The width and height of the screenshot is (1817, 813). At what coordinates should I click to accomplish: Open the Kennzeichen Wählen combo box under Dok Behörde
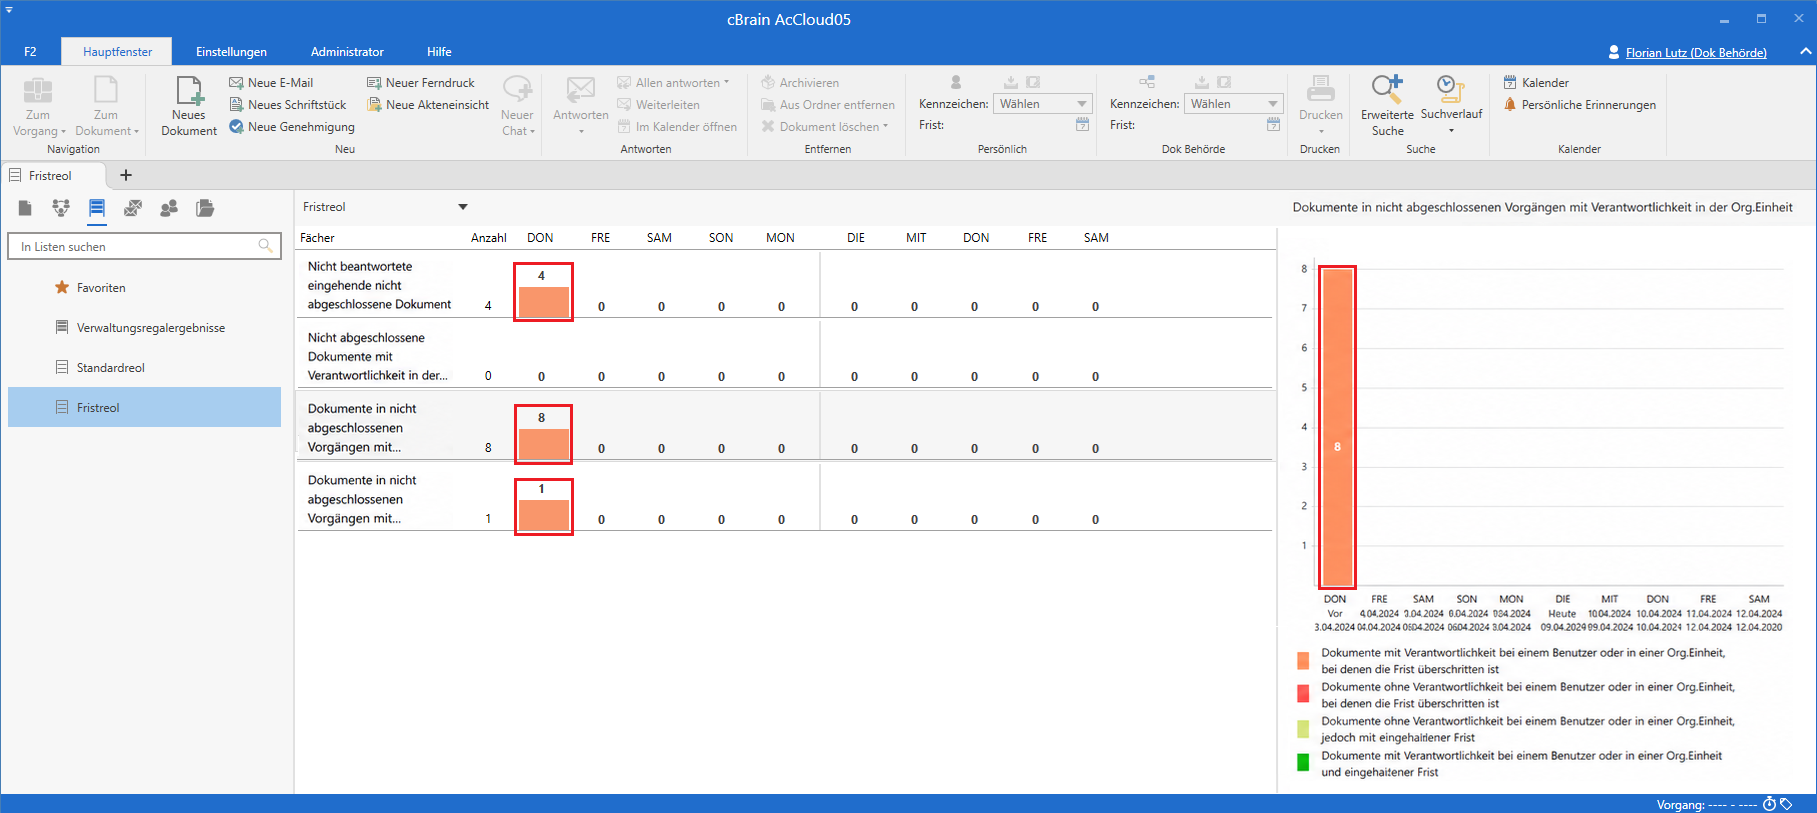pos(1233,104)
